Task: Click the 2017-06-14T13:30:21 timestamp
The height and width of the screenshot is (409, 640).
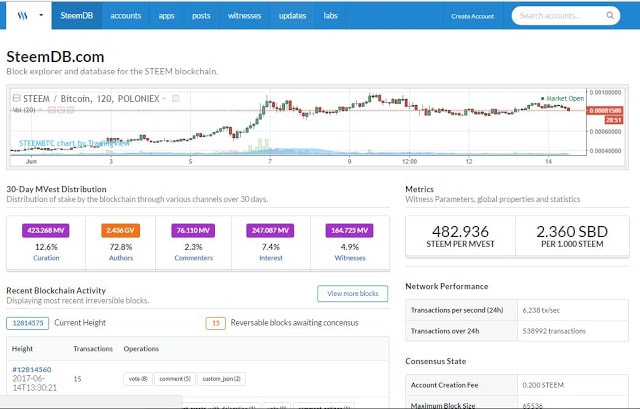Action: (x=35, y=383)
